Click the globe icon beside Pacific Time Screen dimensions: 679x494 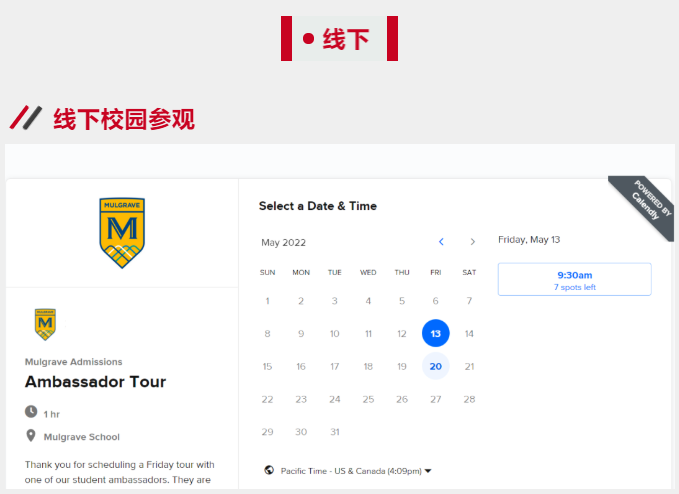tap(269, 470)
